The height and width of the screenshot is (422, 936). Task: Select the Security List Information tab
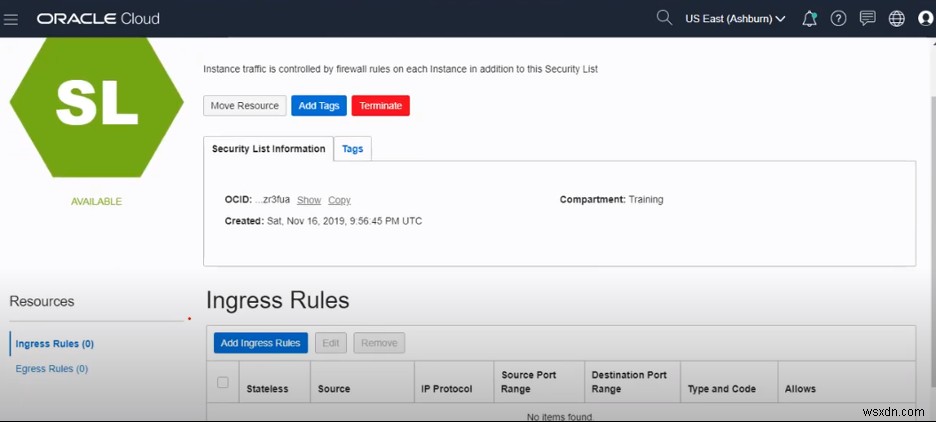pos(269,149)
